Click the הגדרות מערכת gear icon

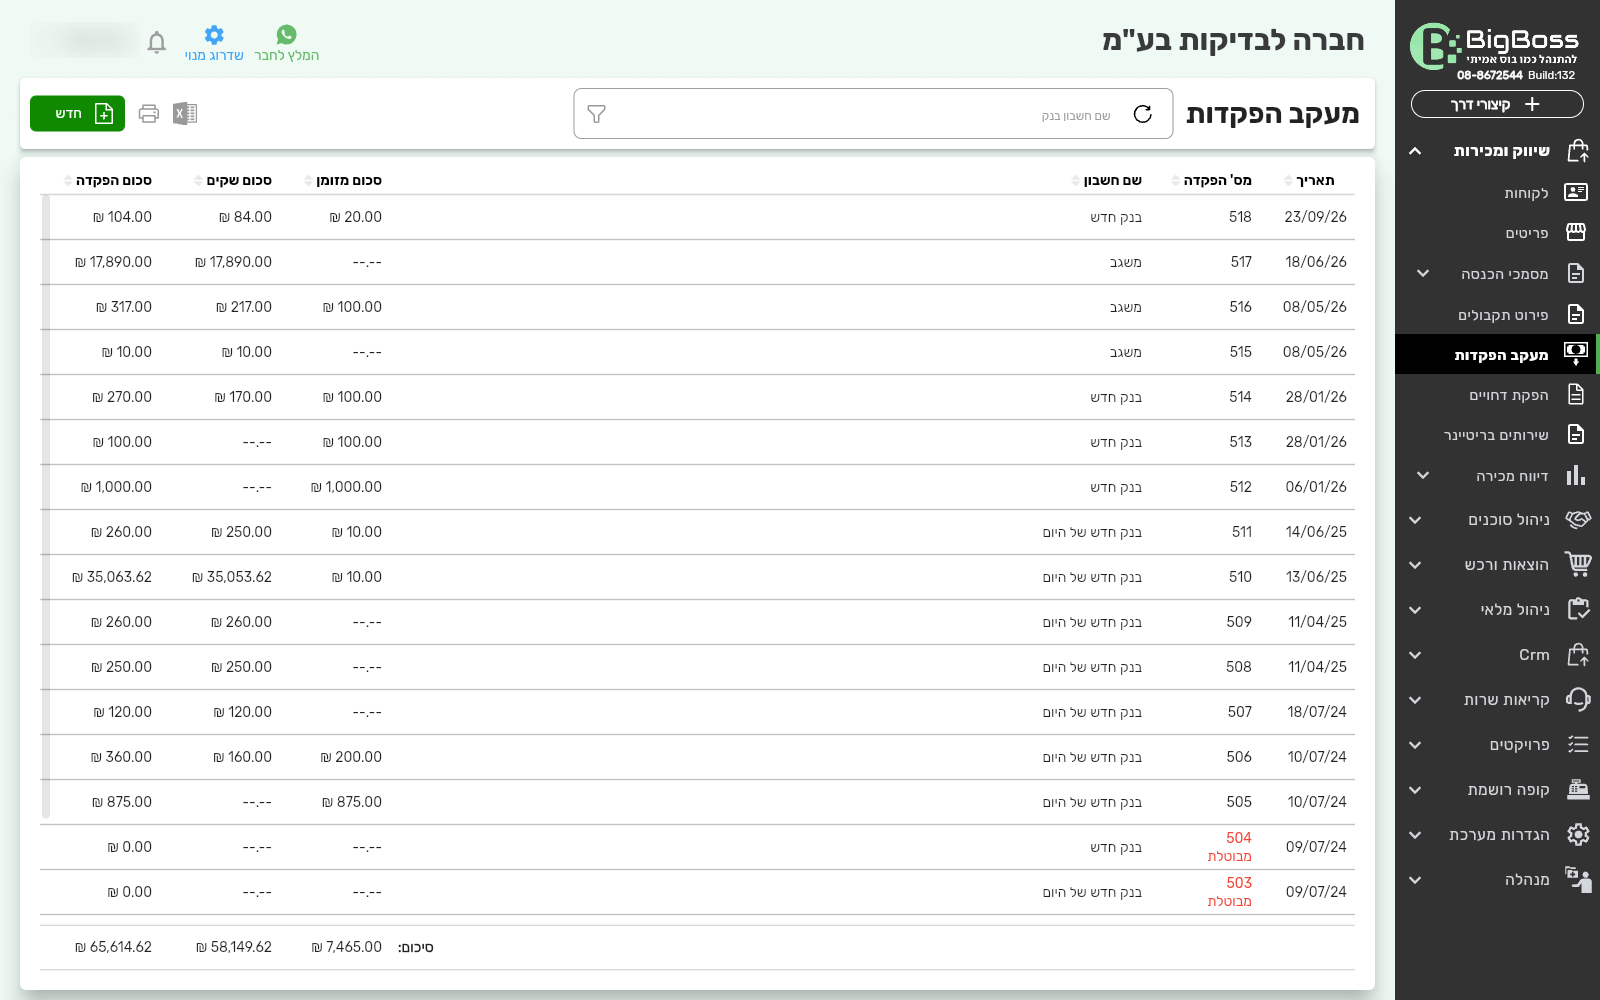(1578, 834)
